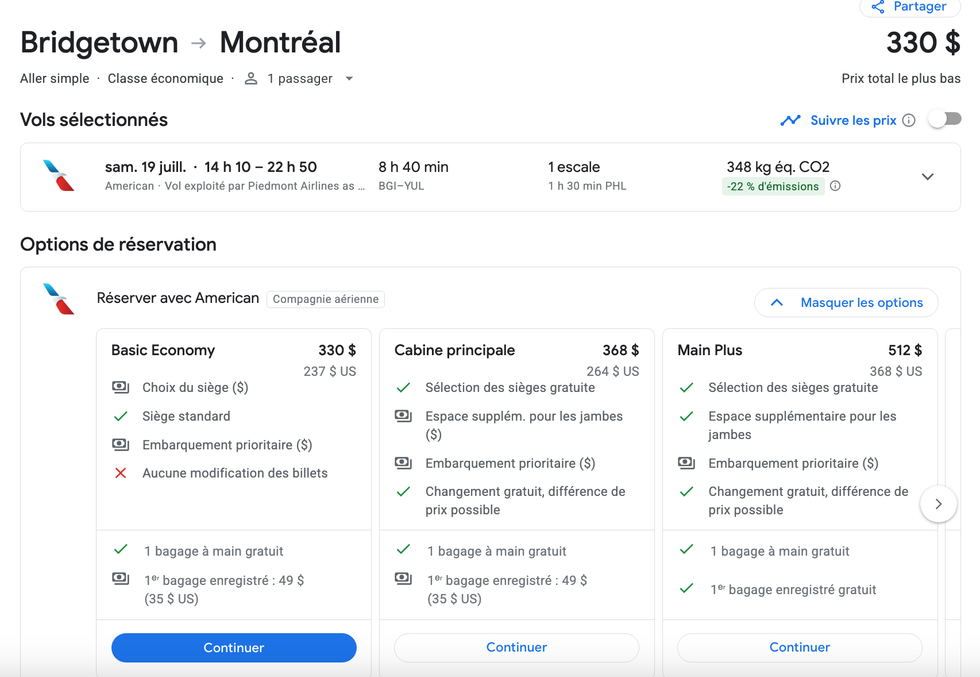Continue with the Basic Economy fare
Screen dimensions: 980x677
(x=233, y=648)
